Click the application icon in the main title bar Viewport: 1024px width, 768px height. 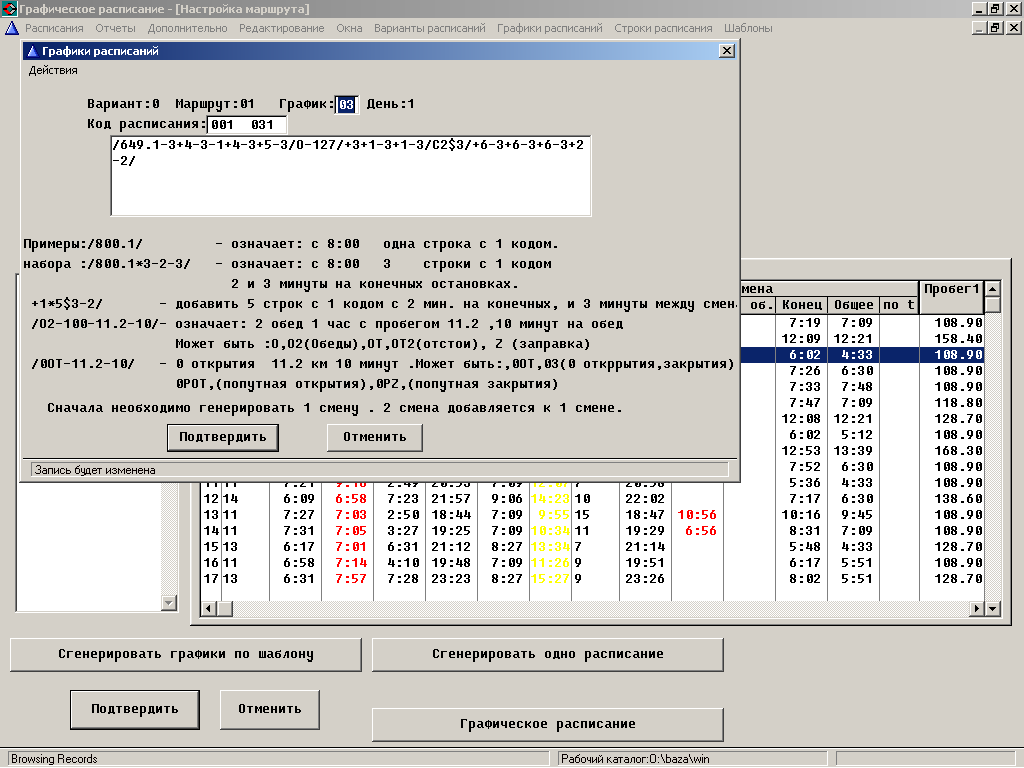pyautogui.click(x=9, y=8)
